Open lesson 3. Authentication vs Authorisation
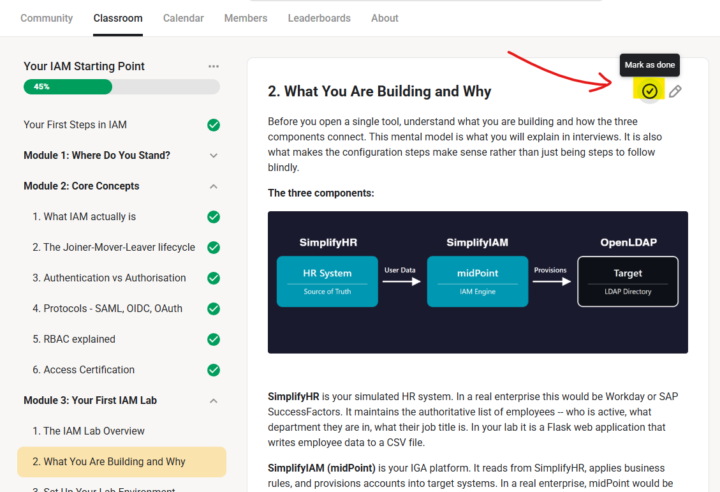The image size is (720, 492). pyautogui.click(x=109, y=278)
